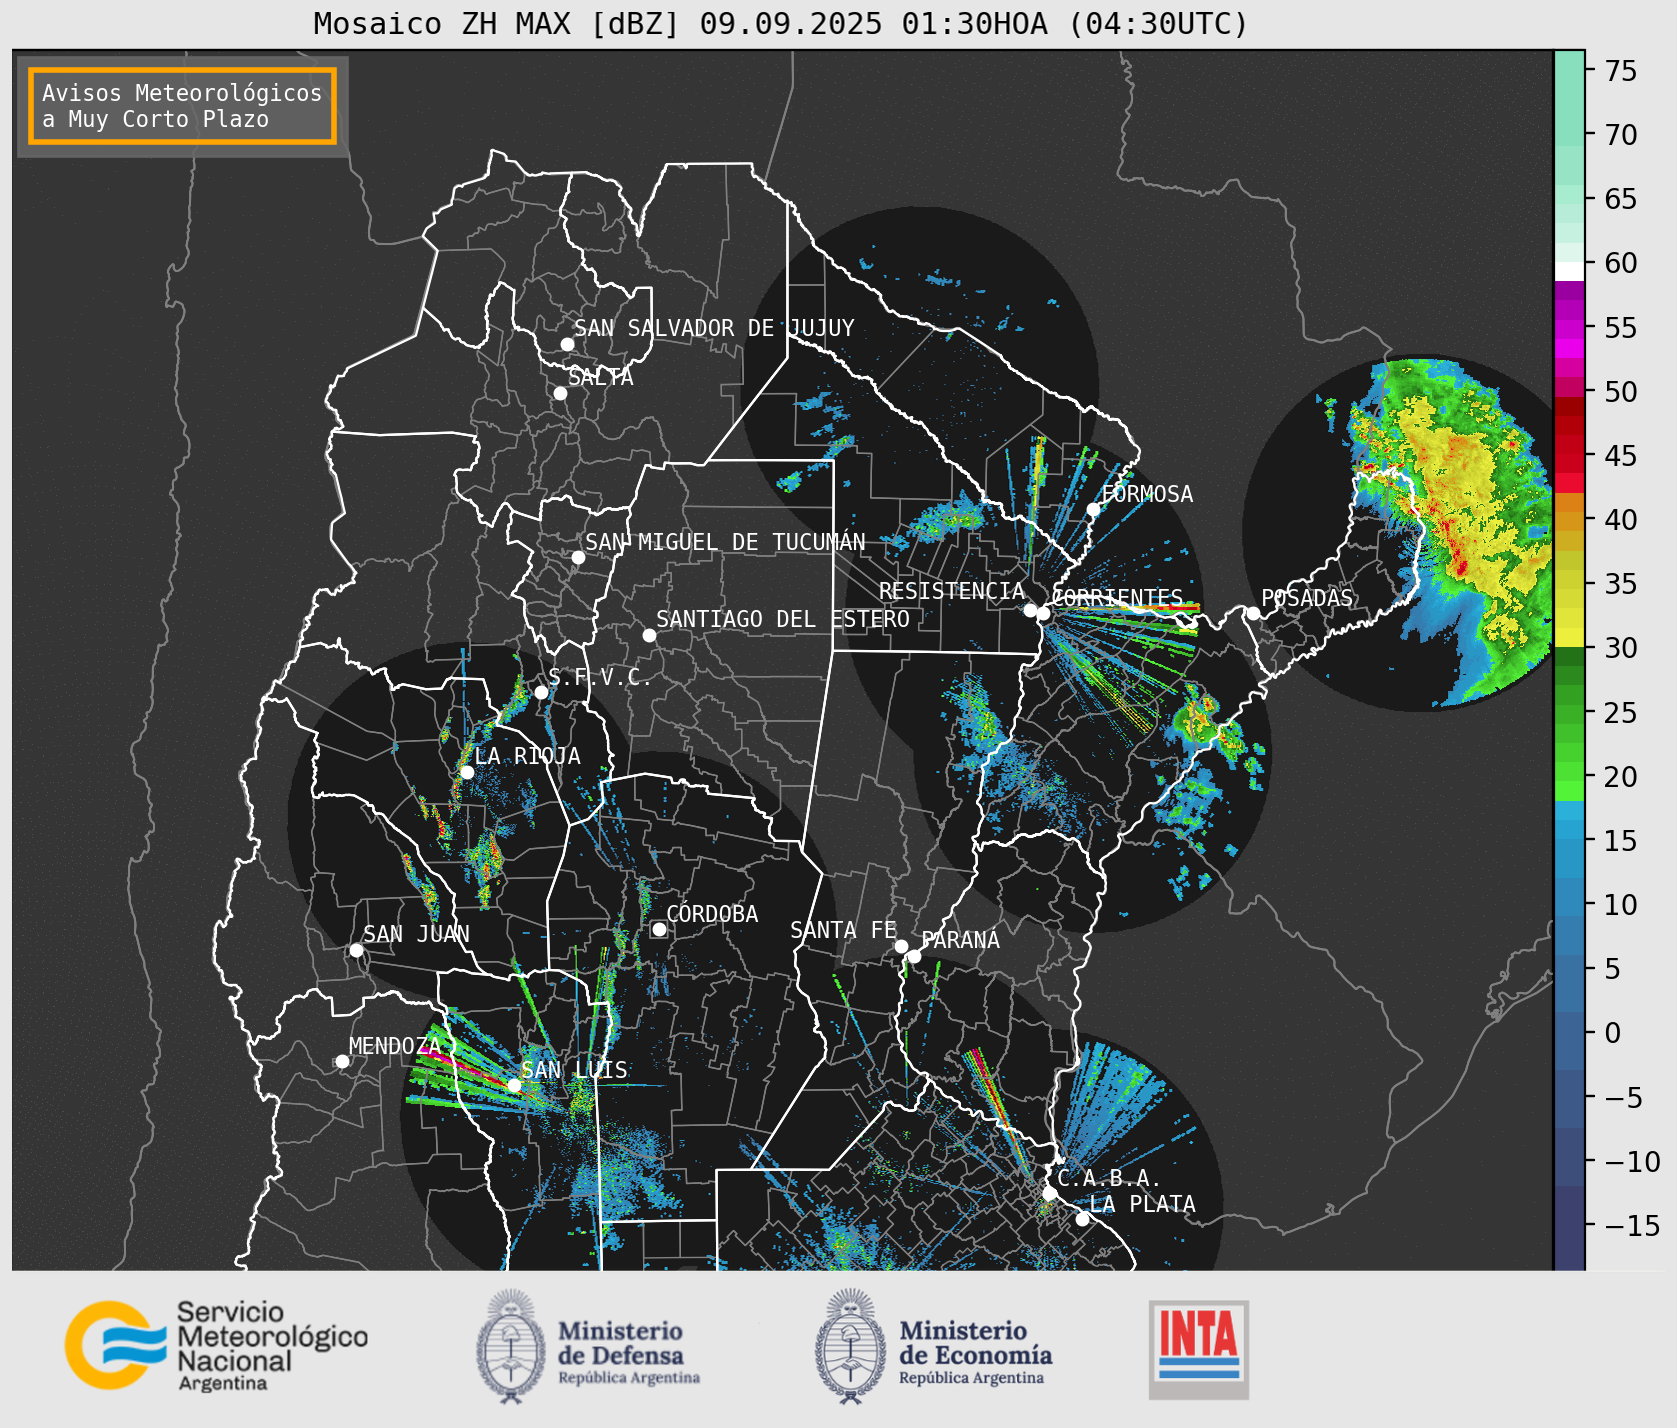
Task: Click the LA PLATA city label
Action: click(x=1142, y=1204)
